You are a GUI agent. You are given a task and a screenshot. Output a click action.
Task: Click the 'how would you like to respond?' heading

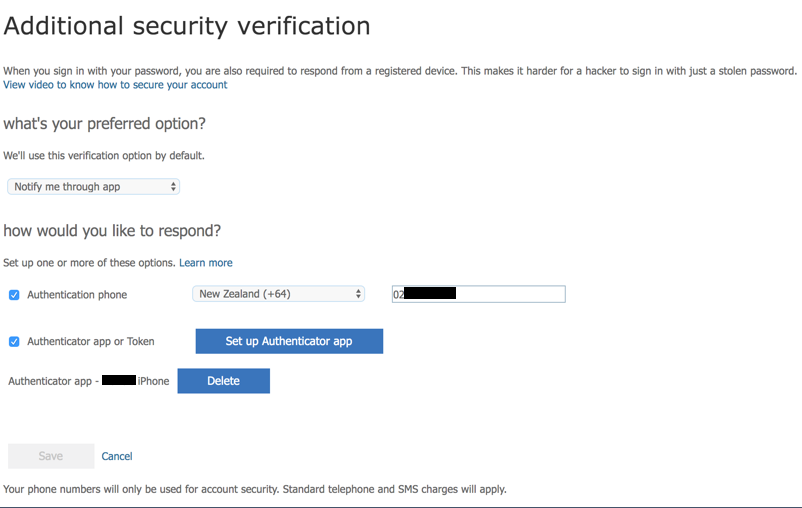coord(112,231)
